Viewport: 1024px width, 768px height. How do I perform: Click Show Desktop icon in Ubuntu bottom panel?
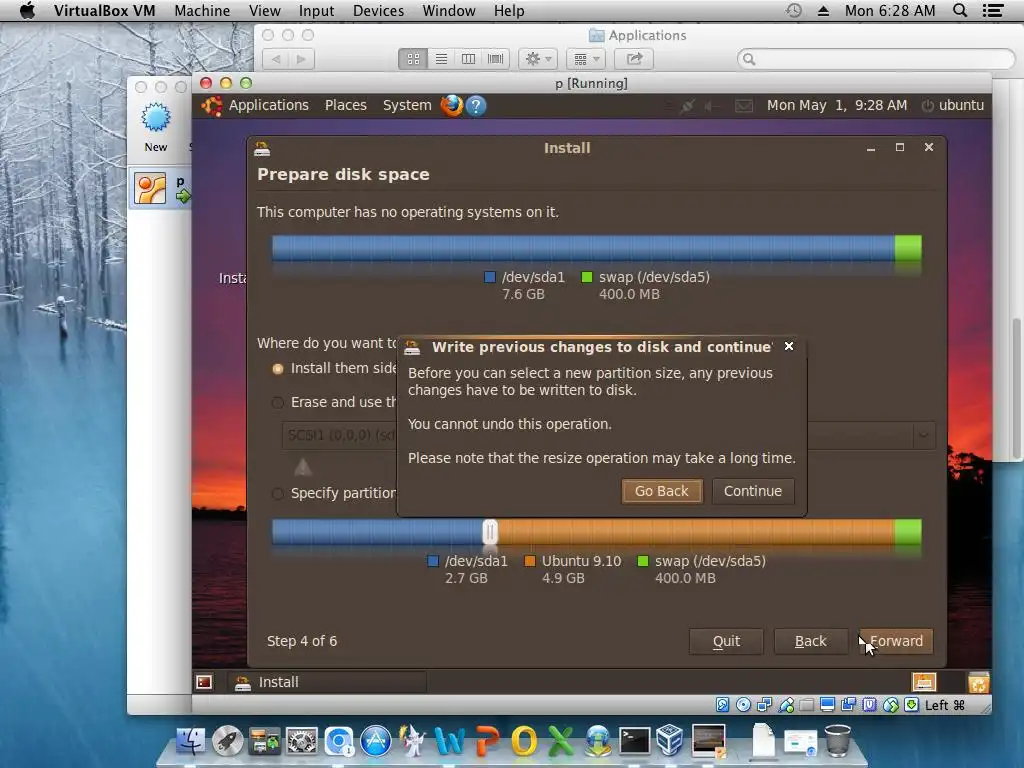(x=204, y=682)
